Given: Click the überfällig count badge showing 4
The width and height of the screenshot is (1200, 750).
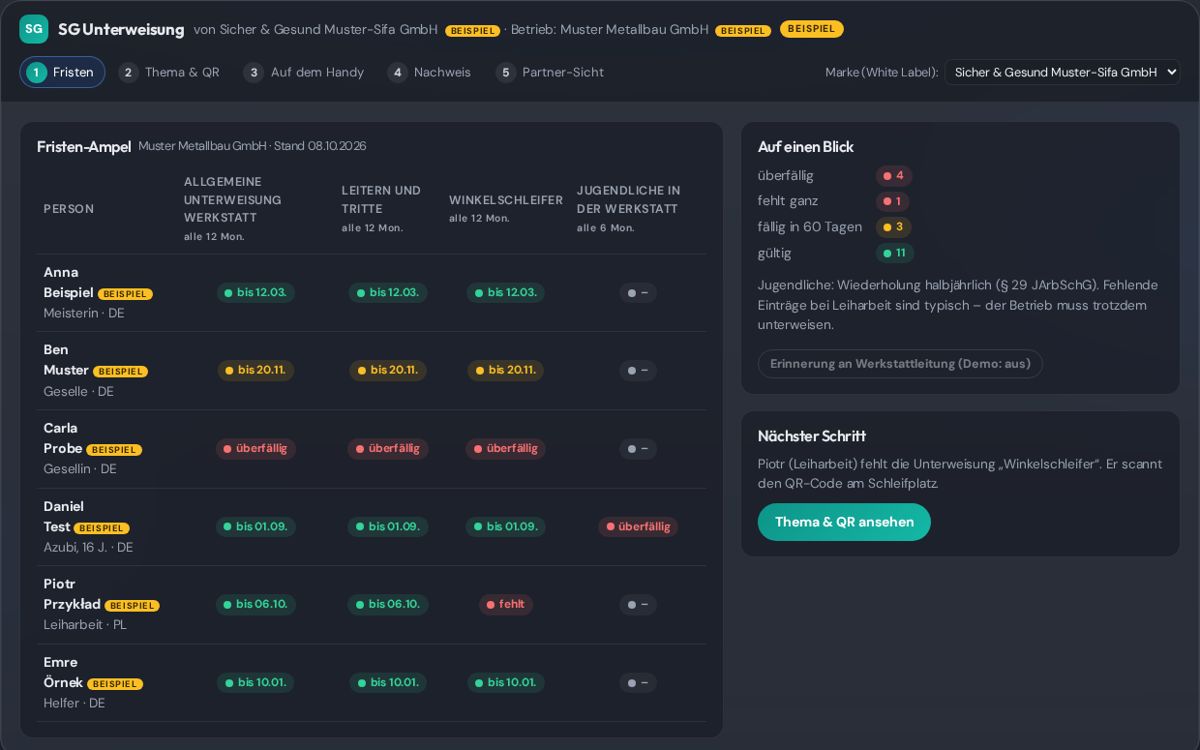Looking at the screenshot, I should pos(894,176).
